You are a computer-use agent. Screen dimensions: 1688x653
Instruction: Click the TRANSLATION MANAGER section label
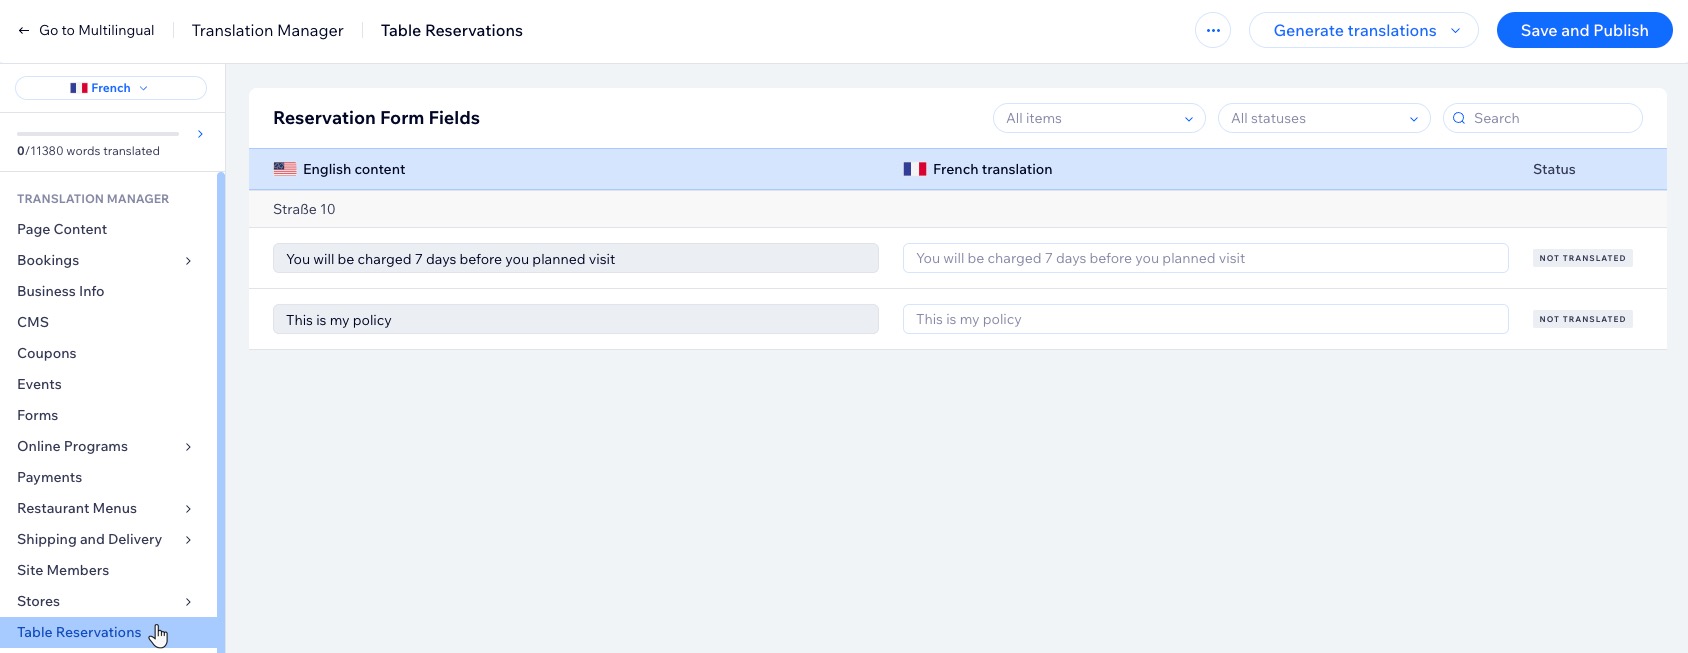[x=93, y=199]
